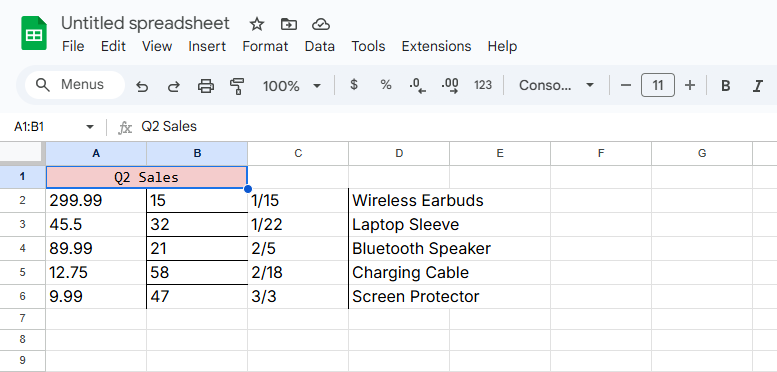Increase the font size
The height and width of the screenshot is (372, 777).
(690, 85)
